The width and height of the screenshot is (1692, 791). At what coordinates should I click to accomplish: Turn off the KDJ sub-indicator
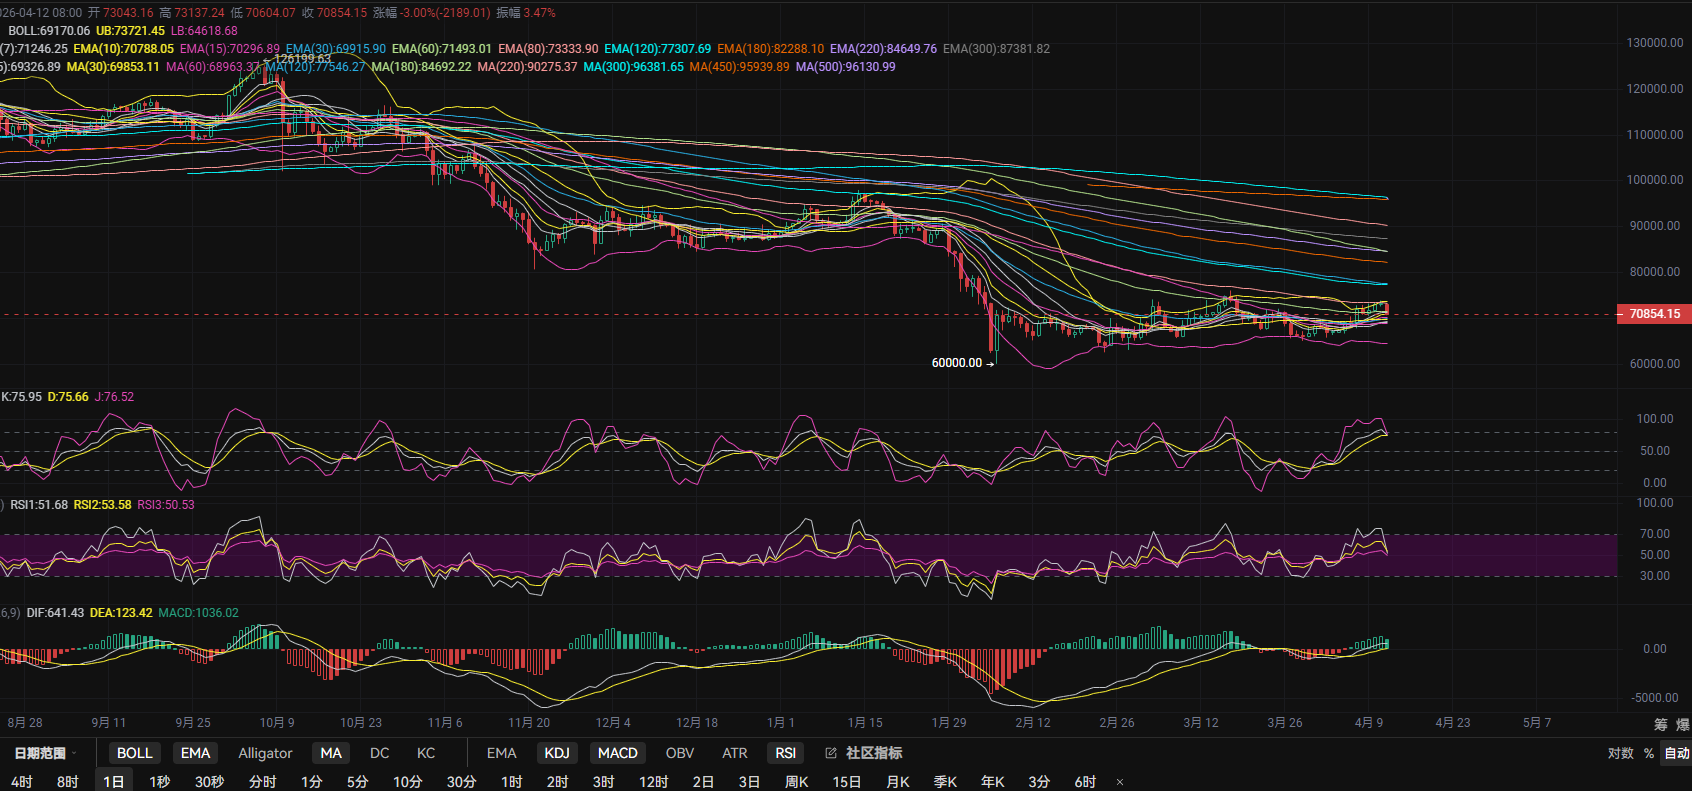pyautogui.click(x=557, y=753)
